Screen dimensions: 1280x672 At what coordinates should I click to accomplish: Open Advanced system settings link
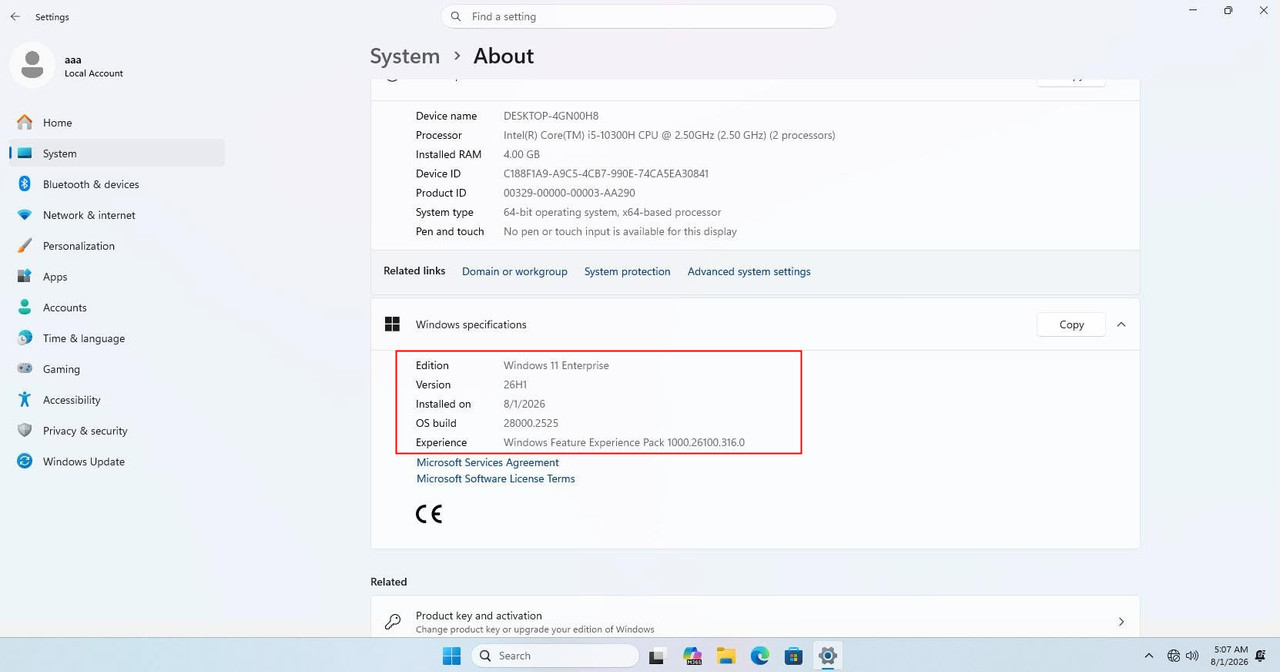[x=749, y=272]
